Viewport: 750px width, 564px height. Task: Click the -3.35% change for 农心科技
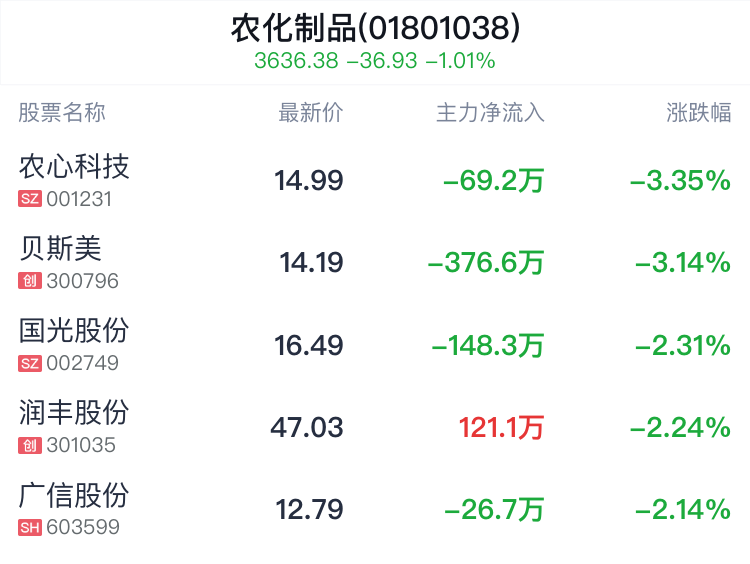pos(680,180)
